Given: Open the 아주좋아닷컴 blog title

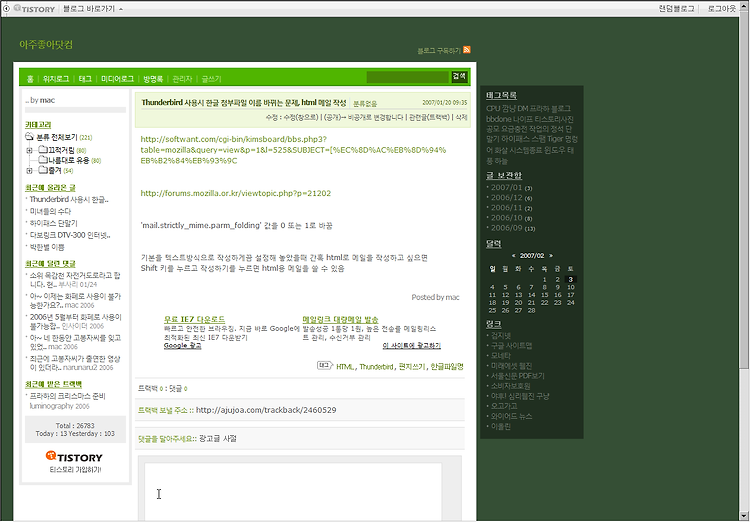Looking at the screenshot, I should coord(46,44).
